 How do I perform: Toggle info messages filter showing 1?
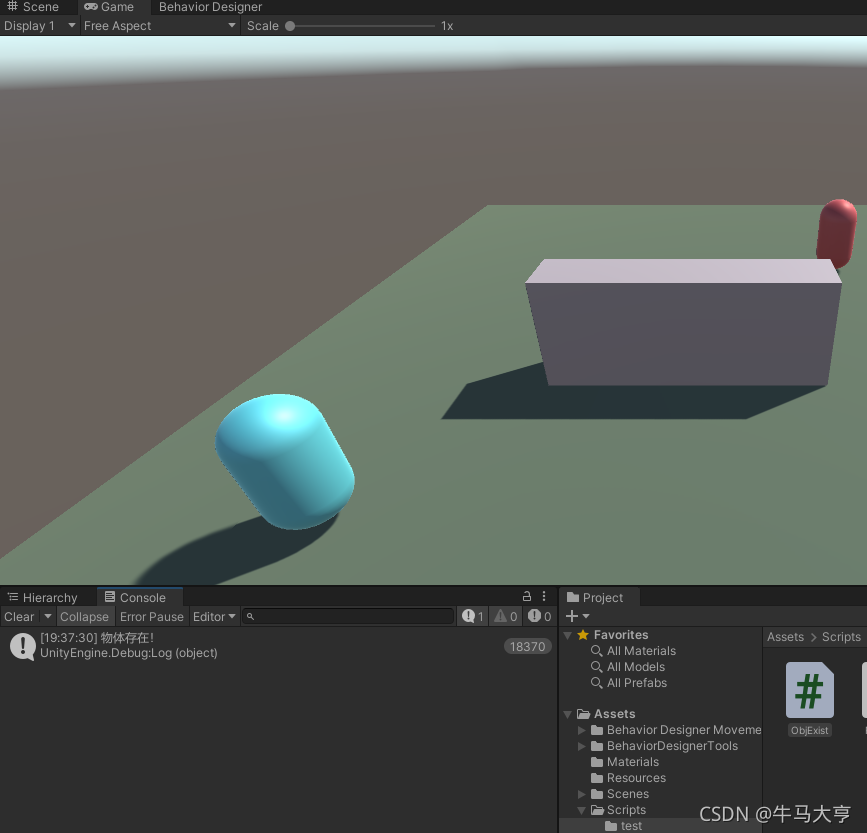473,616
